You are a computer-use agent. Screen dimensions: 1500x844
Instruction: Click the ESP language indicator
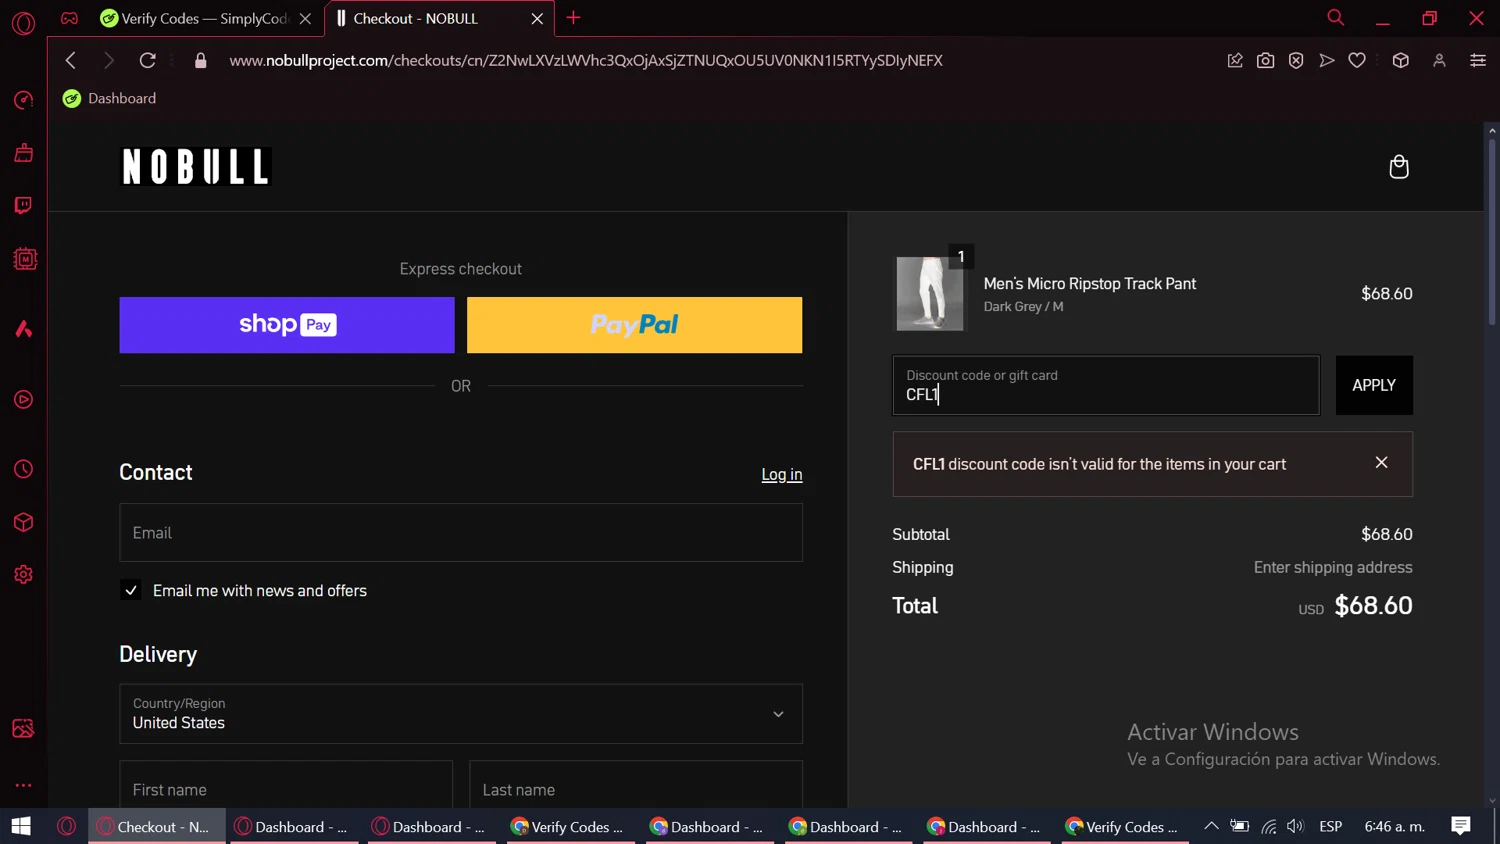(1331, 826)
